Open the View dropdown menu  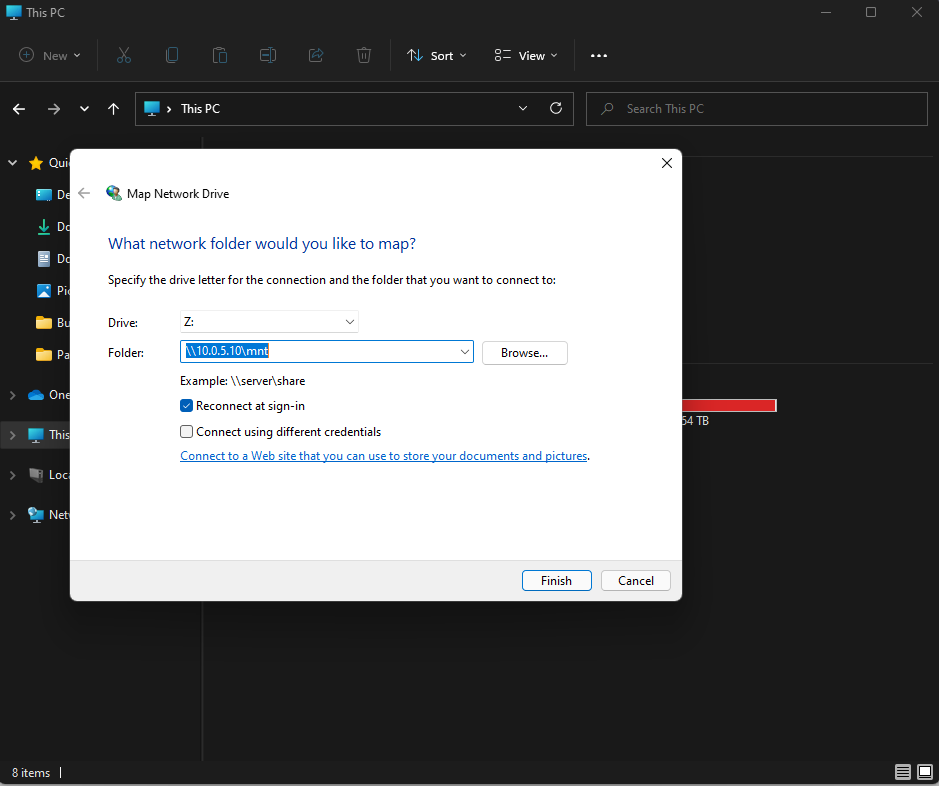(526, 56)
